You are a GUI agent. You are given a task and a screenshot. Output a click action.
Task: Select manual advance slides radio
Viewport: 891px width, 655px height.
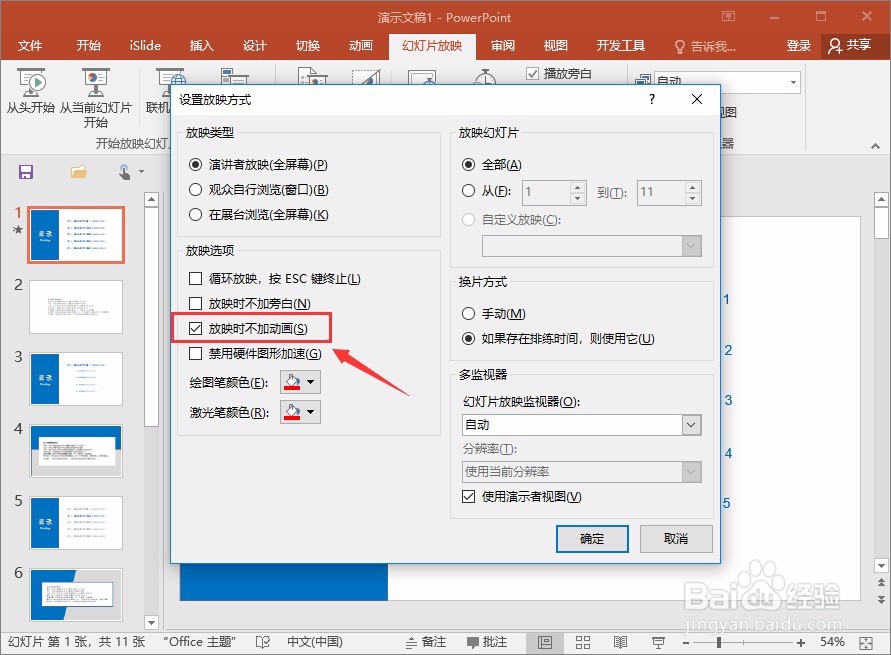point(468,314)
